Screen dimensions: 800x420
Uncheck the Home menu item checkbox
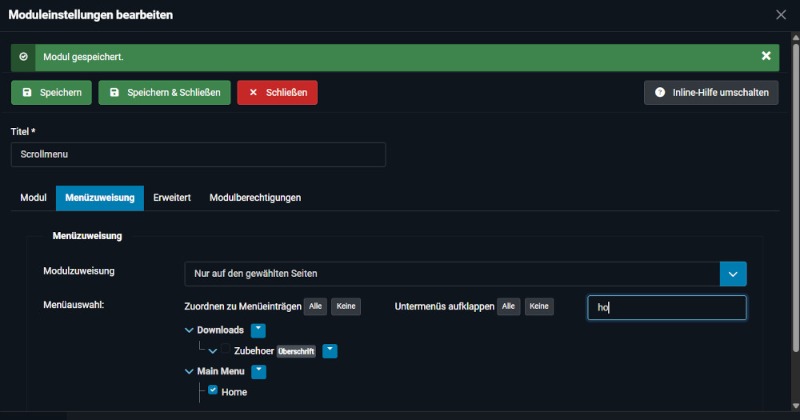click(213, 391)
